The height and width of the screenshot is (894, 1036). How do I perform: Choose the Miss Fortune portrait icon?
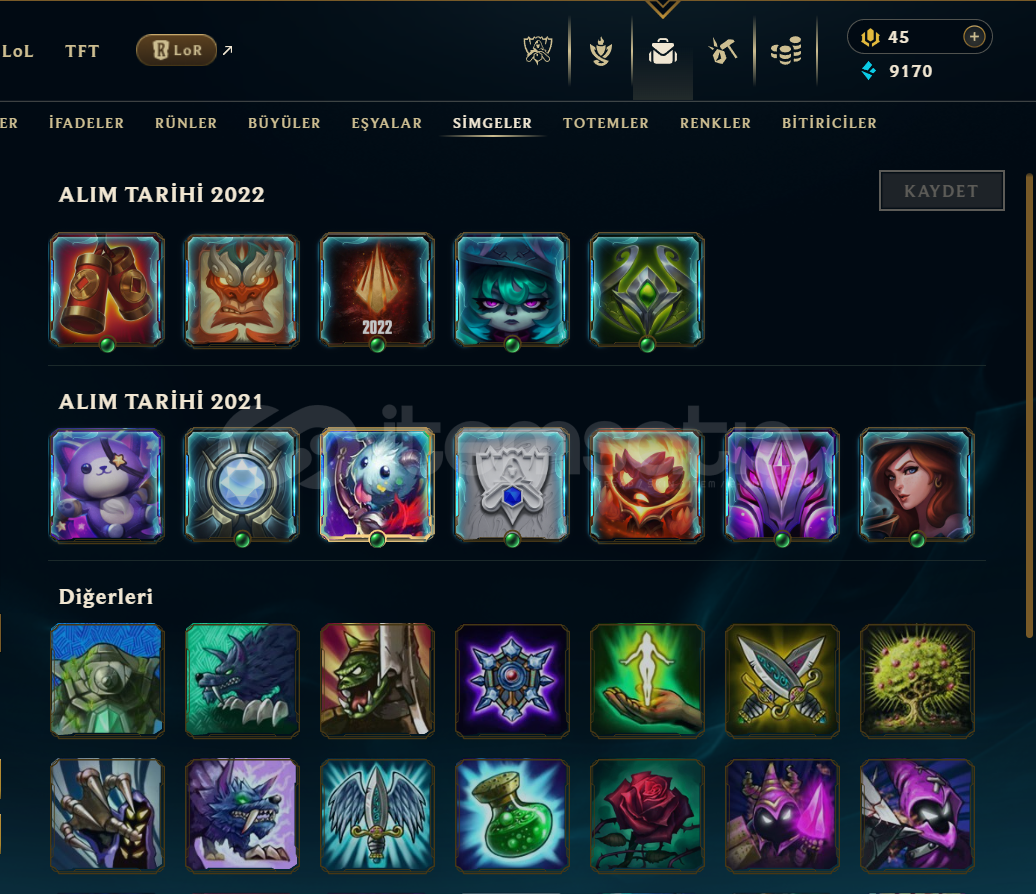pyautogui.click(x=916, y=486)
